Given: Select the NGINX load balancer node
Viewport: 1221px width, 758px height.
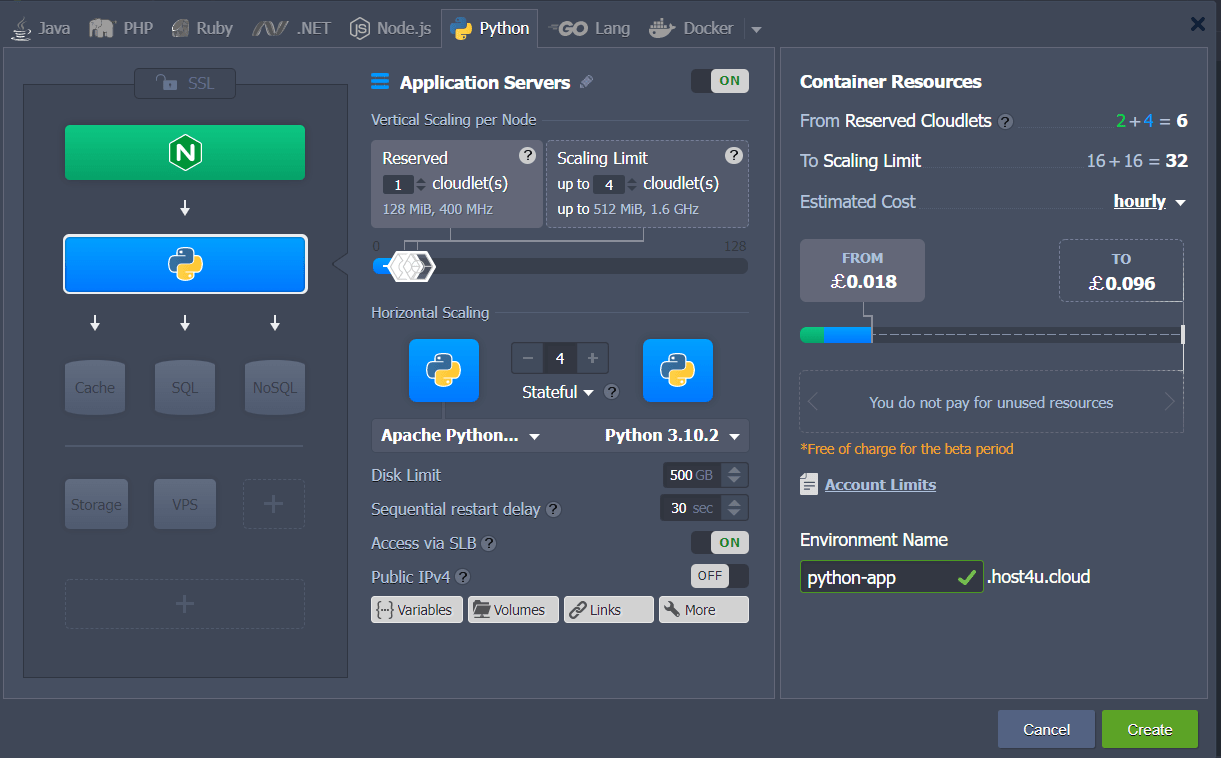Looking at the screenshot, I should click(185, 153).
